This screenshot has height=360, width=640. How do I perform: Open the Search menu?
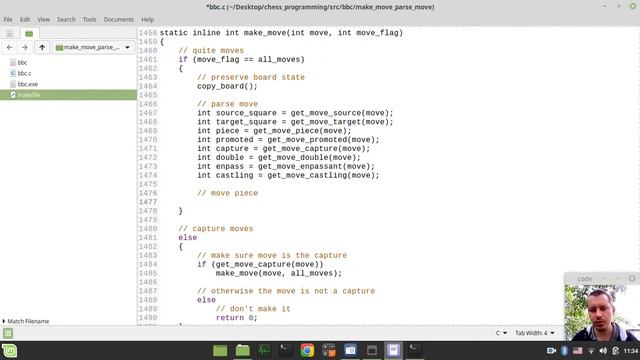point(66,19)
